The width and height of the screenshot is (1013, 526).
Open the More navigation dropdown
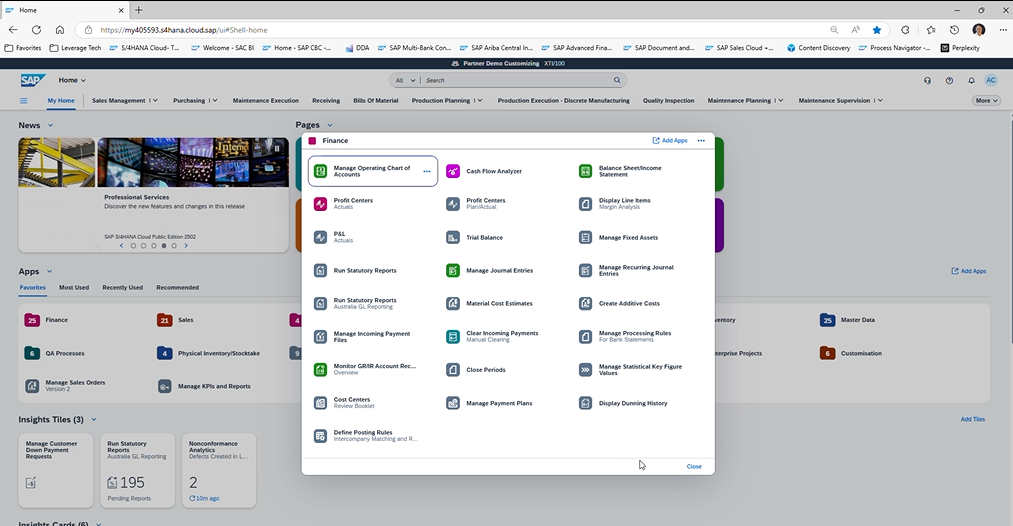987,101
